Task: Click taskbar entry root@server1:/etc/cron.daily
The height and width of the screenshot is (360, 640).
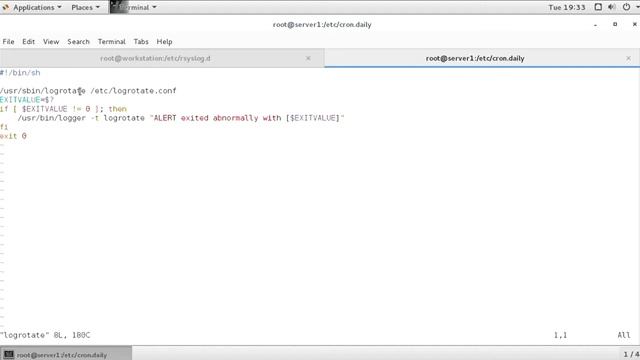Action: tap(66, 355)
